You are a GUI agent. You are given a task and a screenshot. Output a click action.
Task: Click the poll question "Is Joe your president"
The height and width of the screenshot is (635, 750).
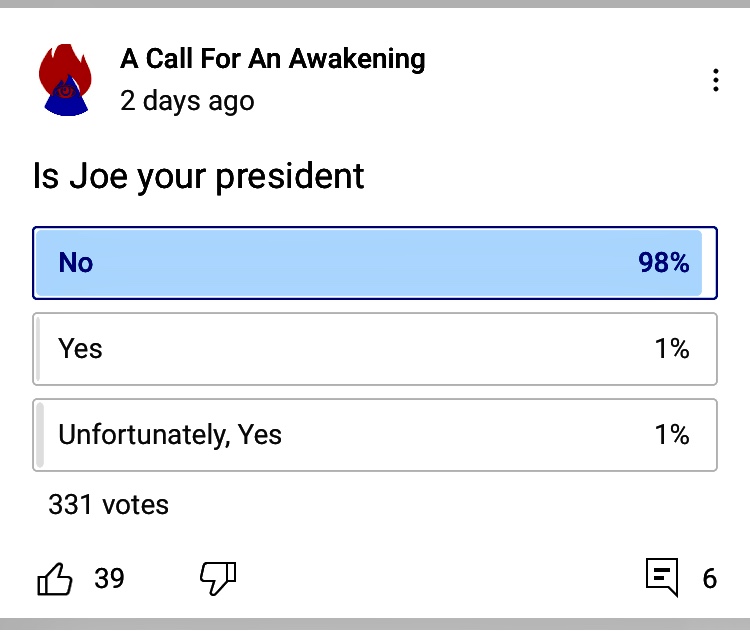198,177
